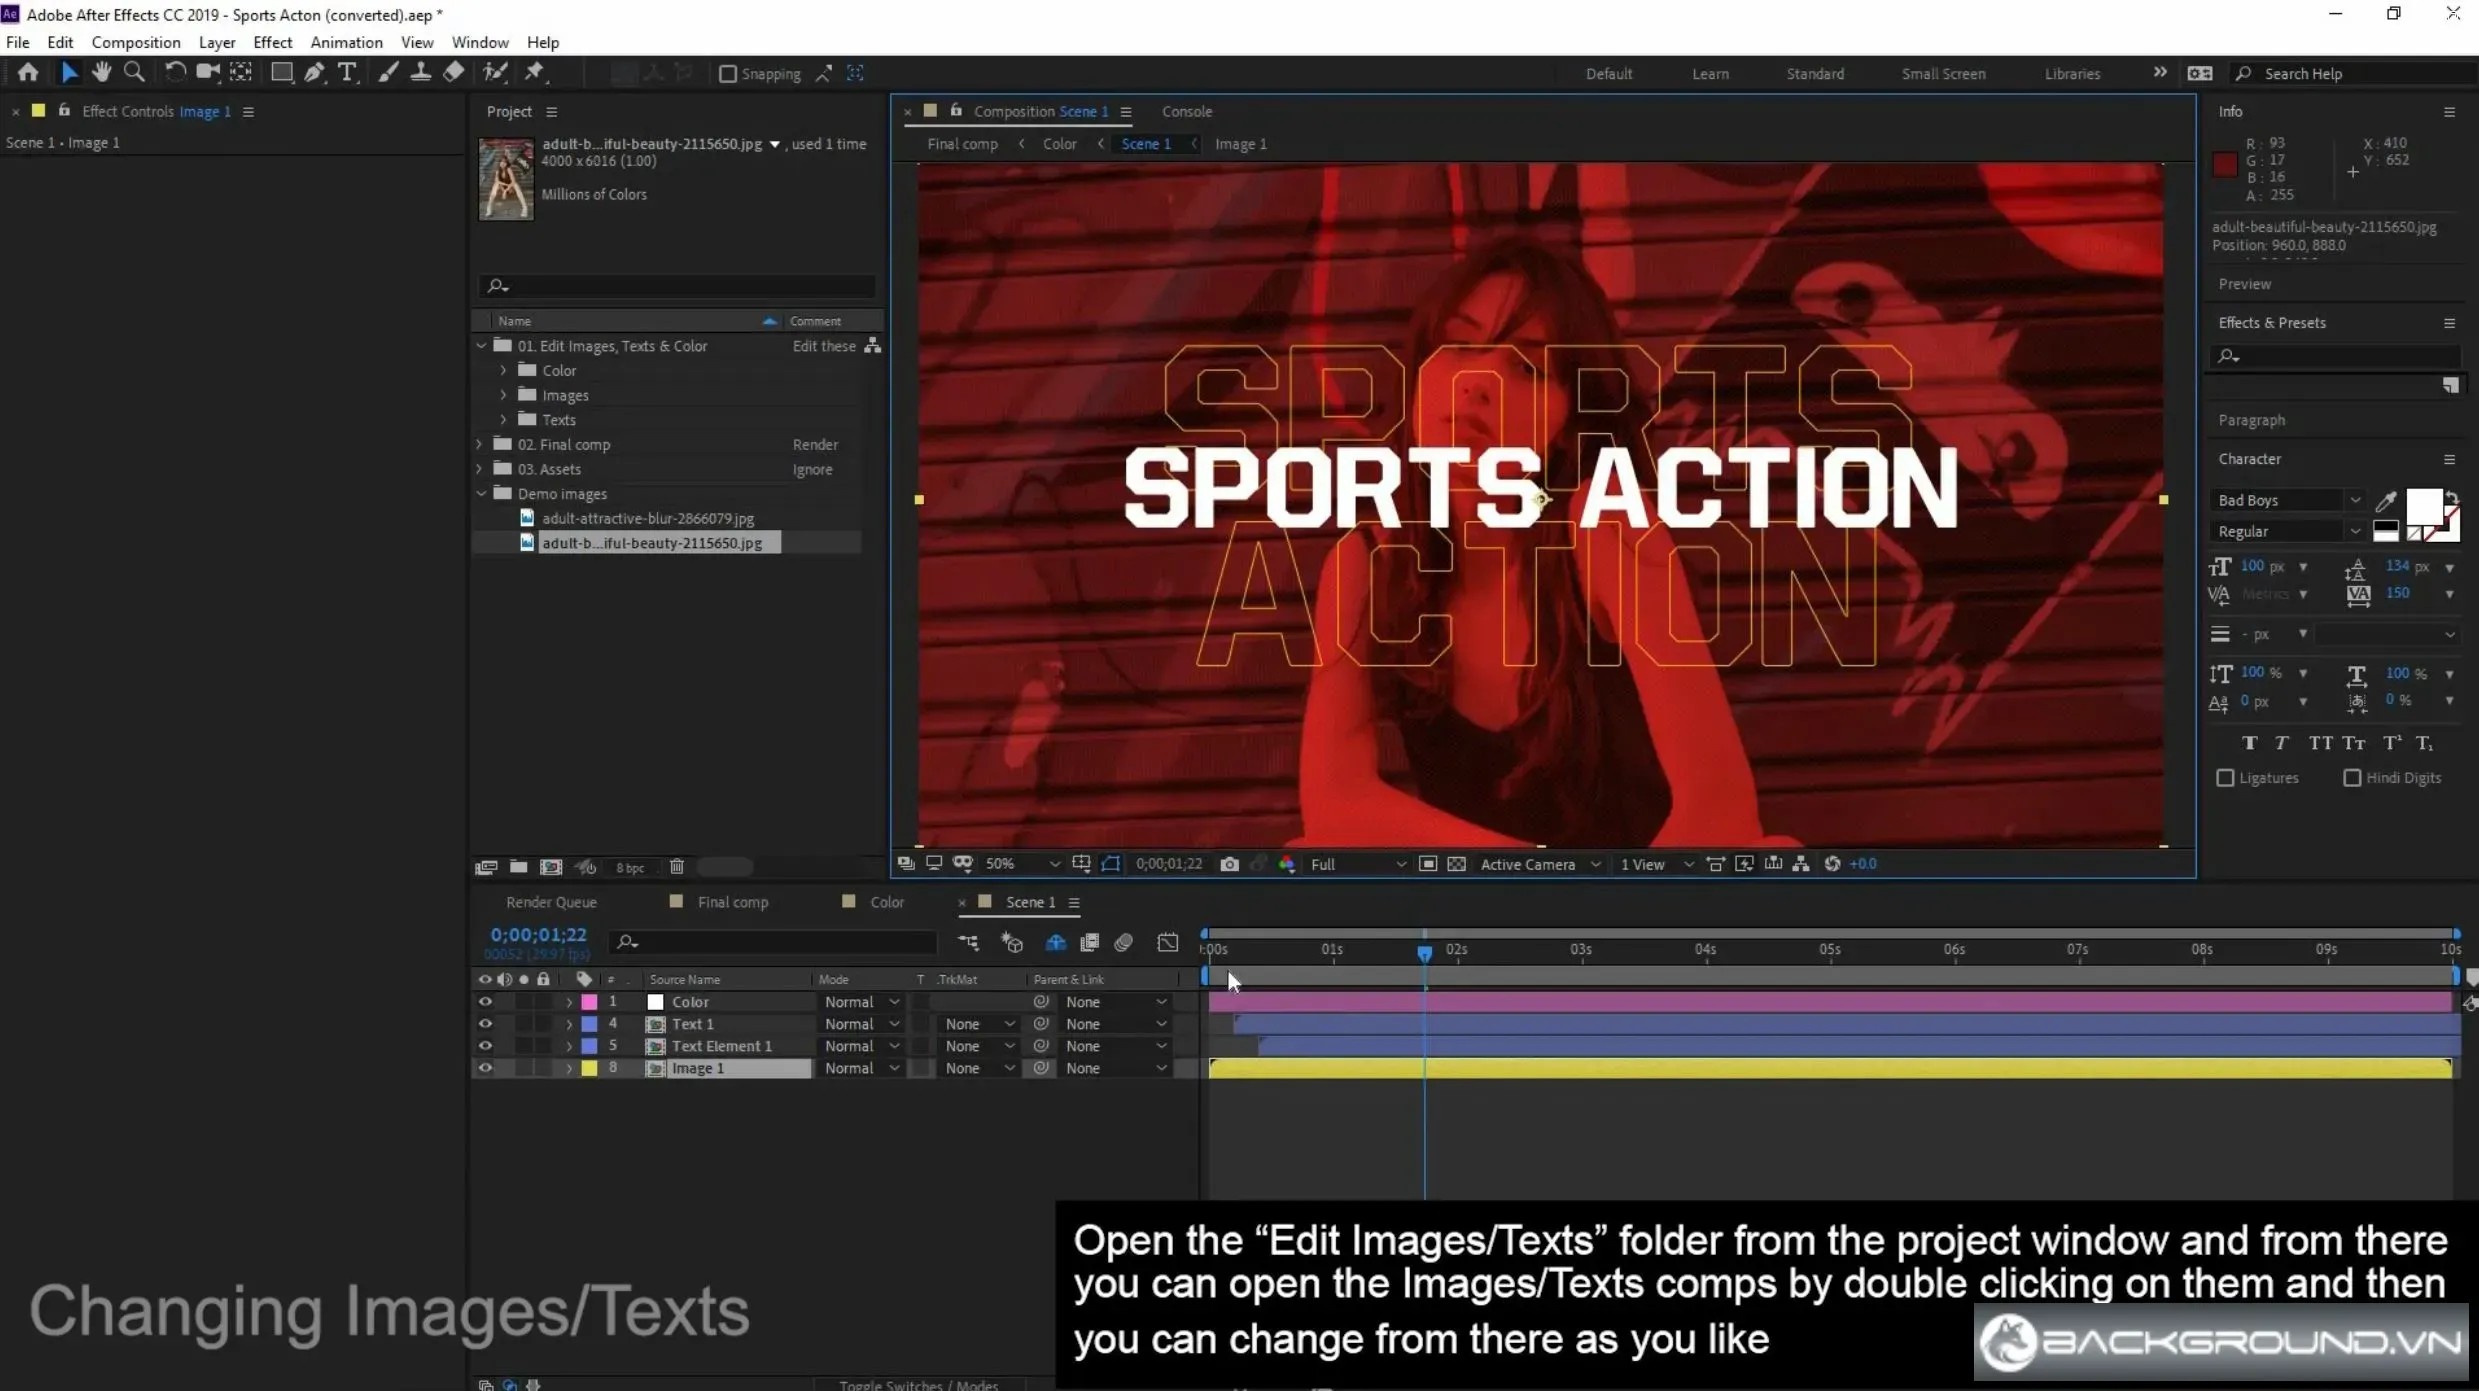The image size is (2479, 1391).
Task: Open the 50% magnification dropdown
Action: [1022, 864]
